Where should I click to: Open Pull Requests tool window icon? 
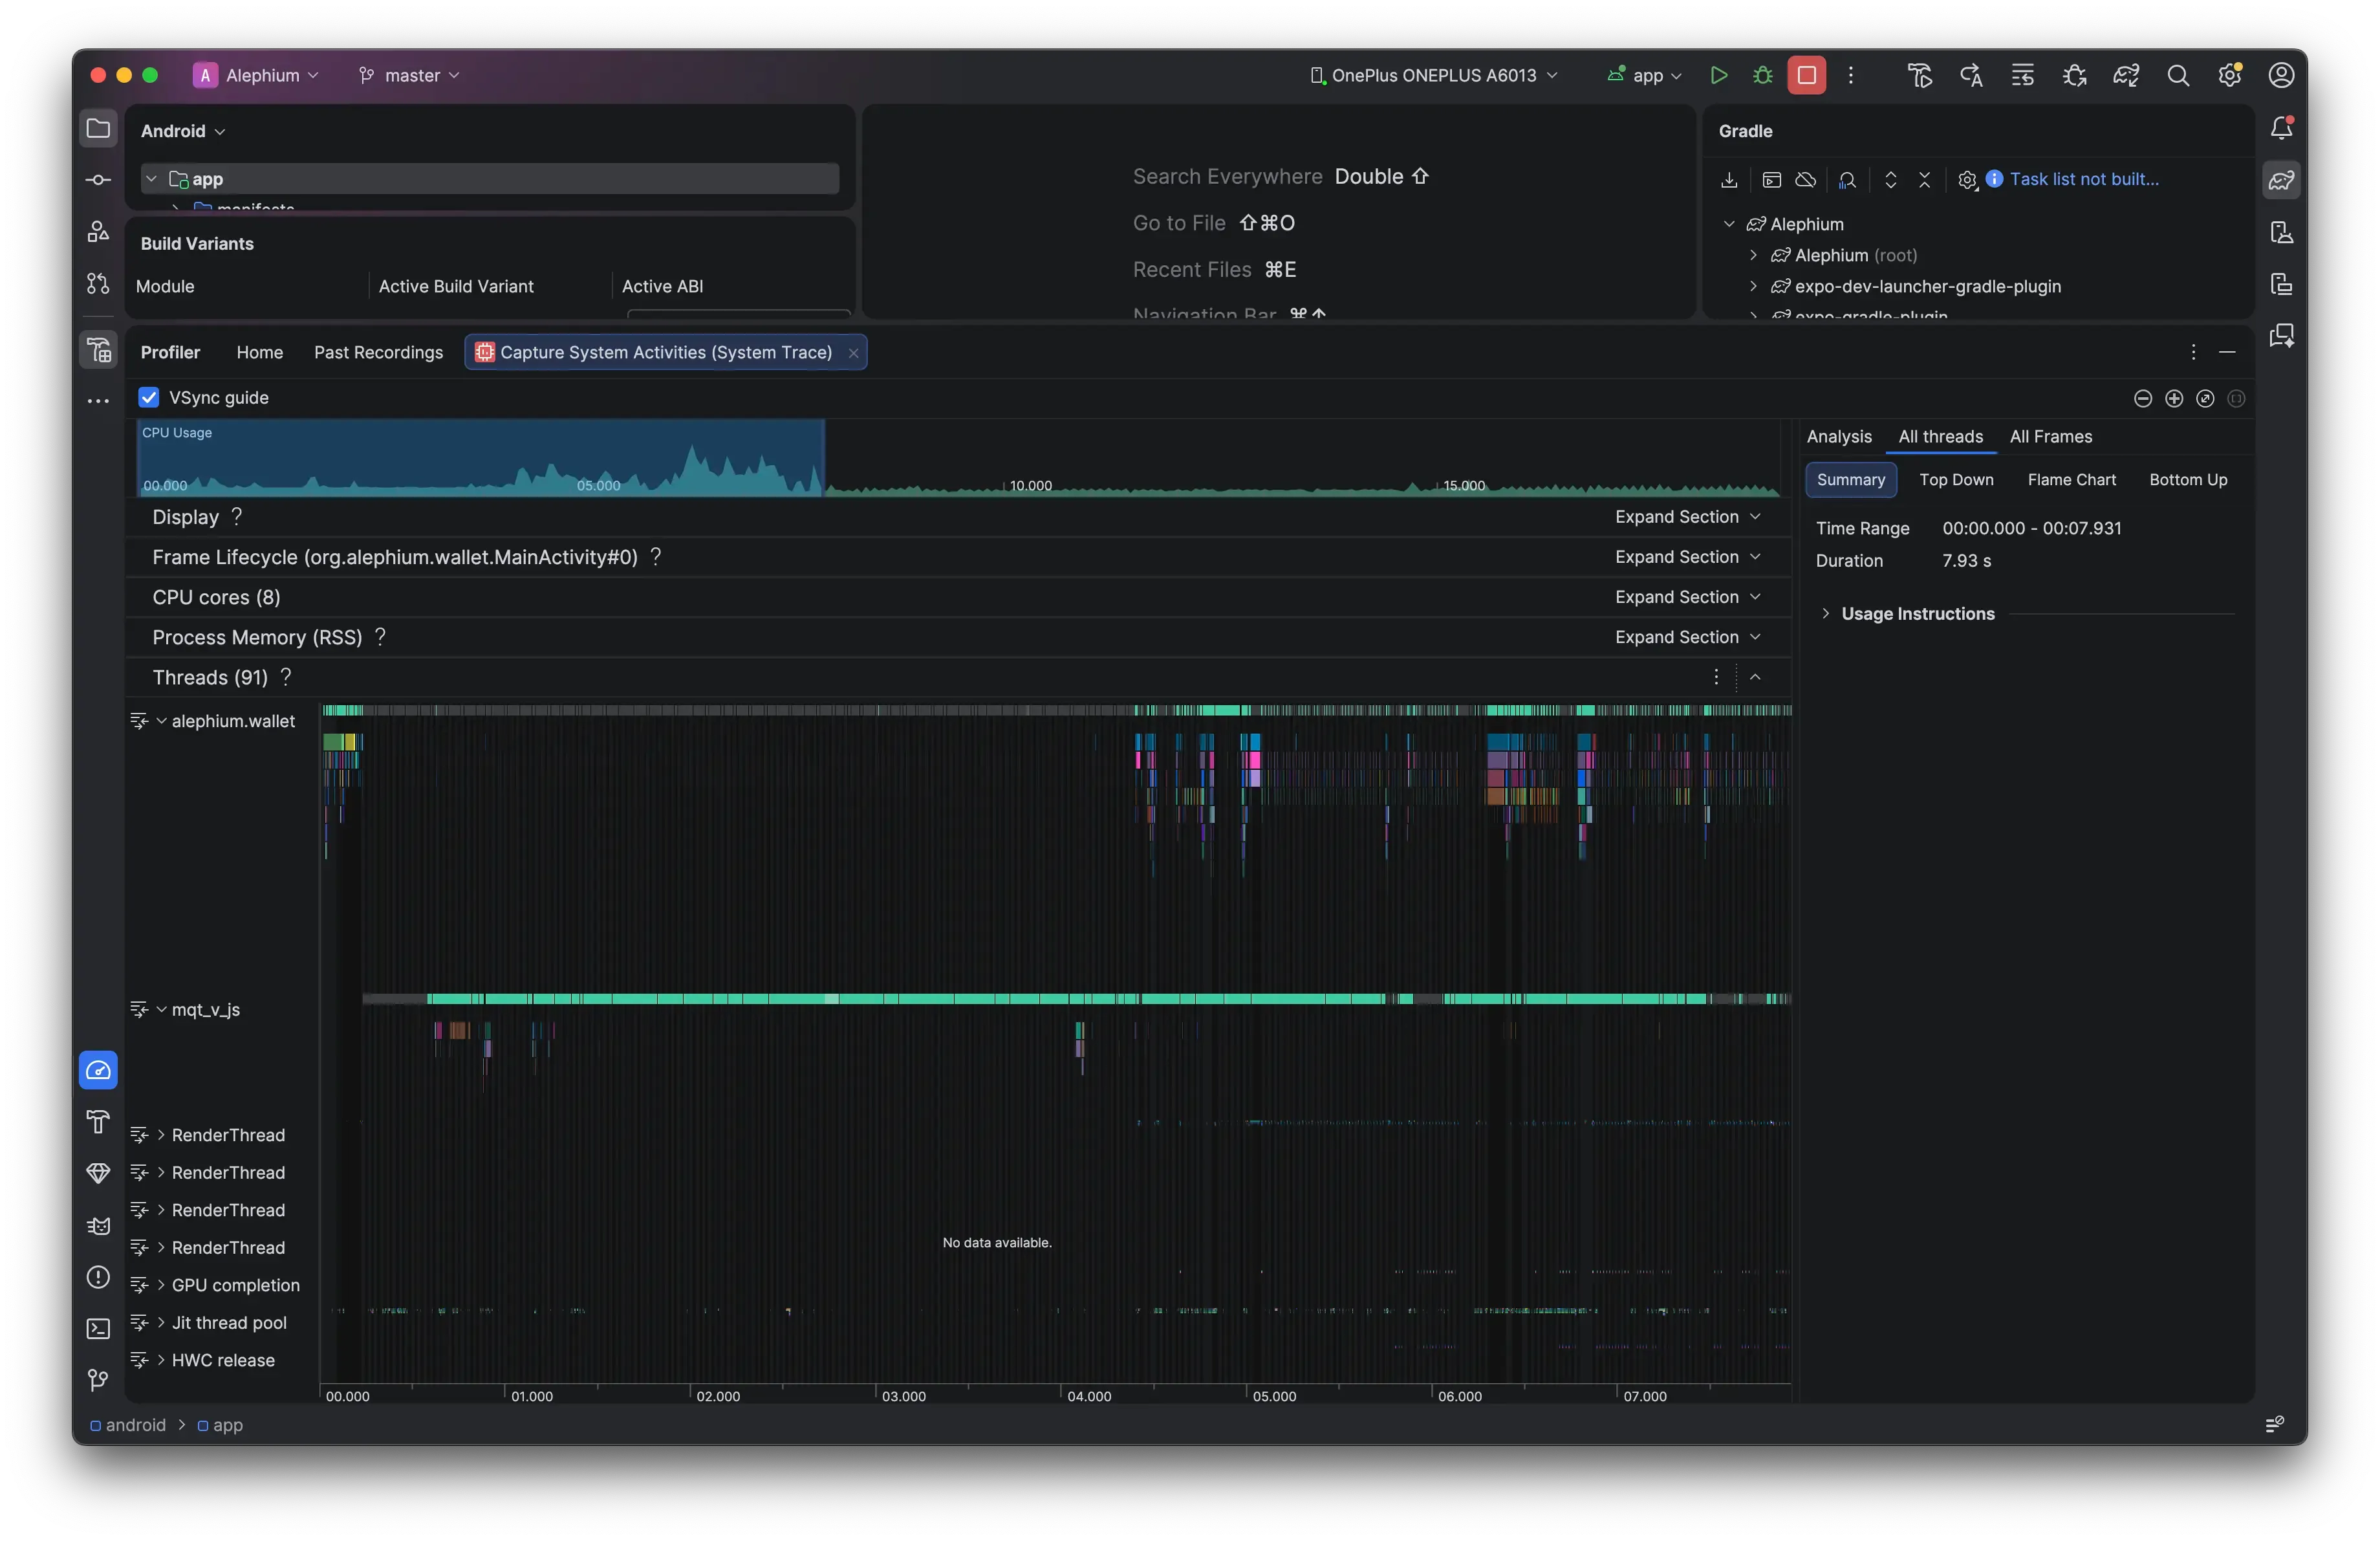[x=98, y=284]
